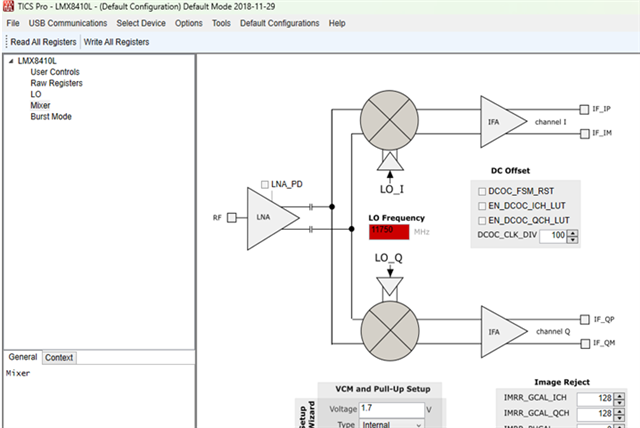Click Read All Registers
Screen dimensions: 640x428
[43, 42]
